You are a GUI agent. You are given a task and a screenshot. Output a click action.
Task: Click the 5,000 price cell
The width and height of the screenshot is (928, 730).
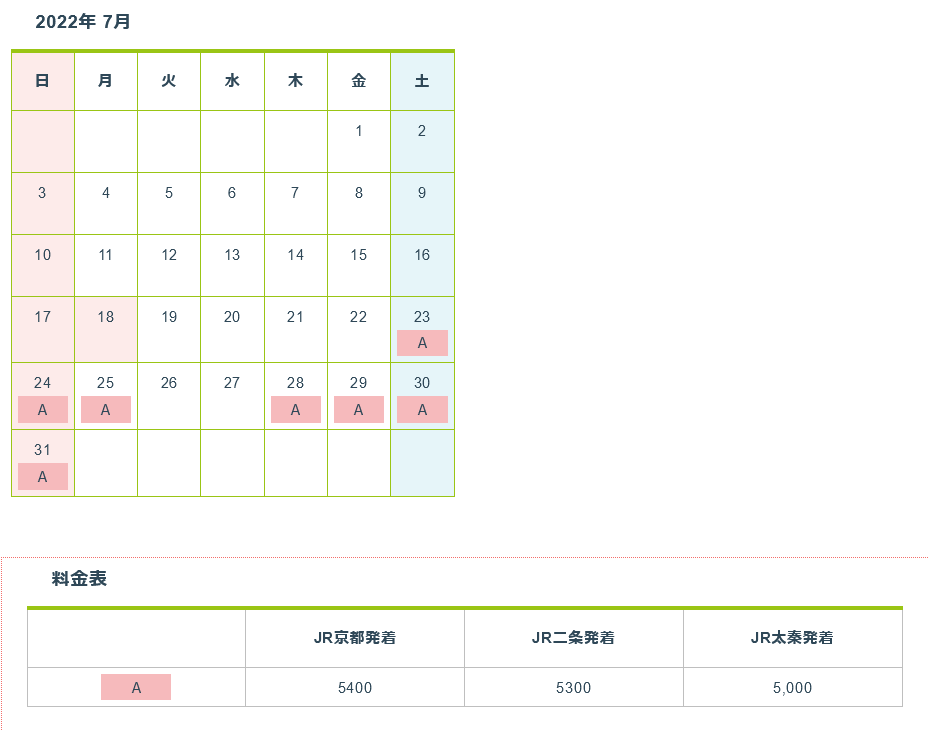click(x=792, y=688)
